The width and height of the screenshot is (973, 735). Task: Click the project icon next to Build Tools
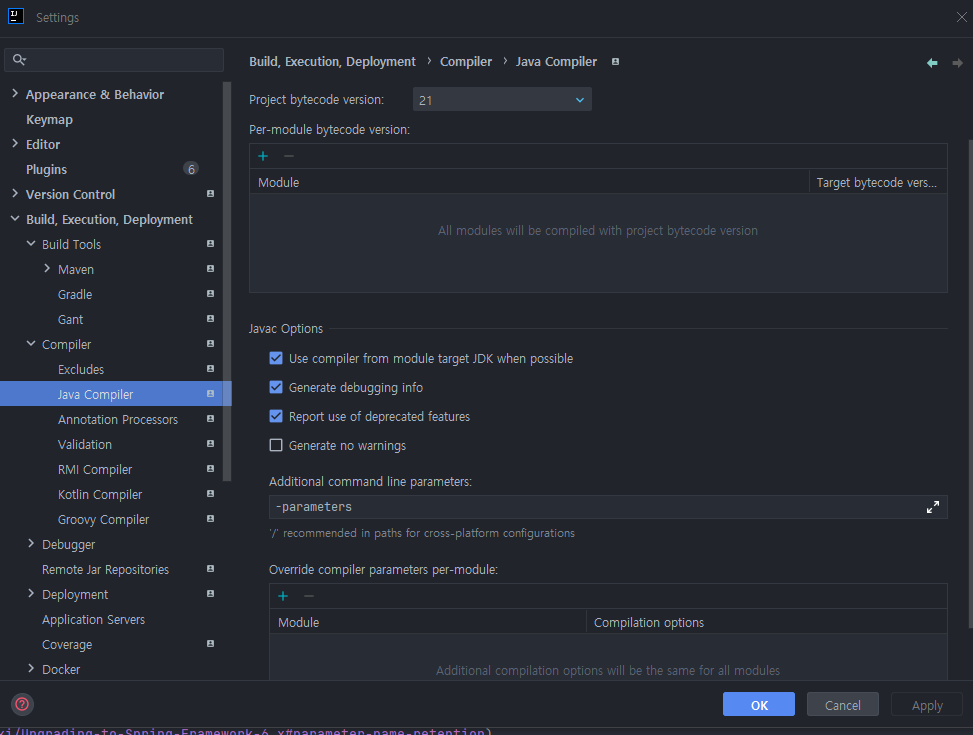[x=210, y=244]
